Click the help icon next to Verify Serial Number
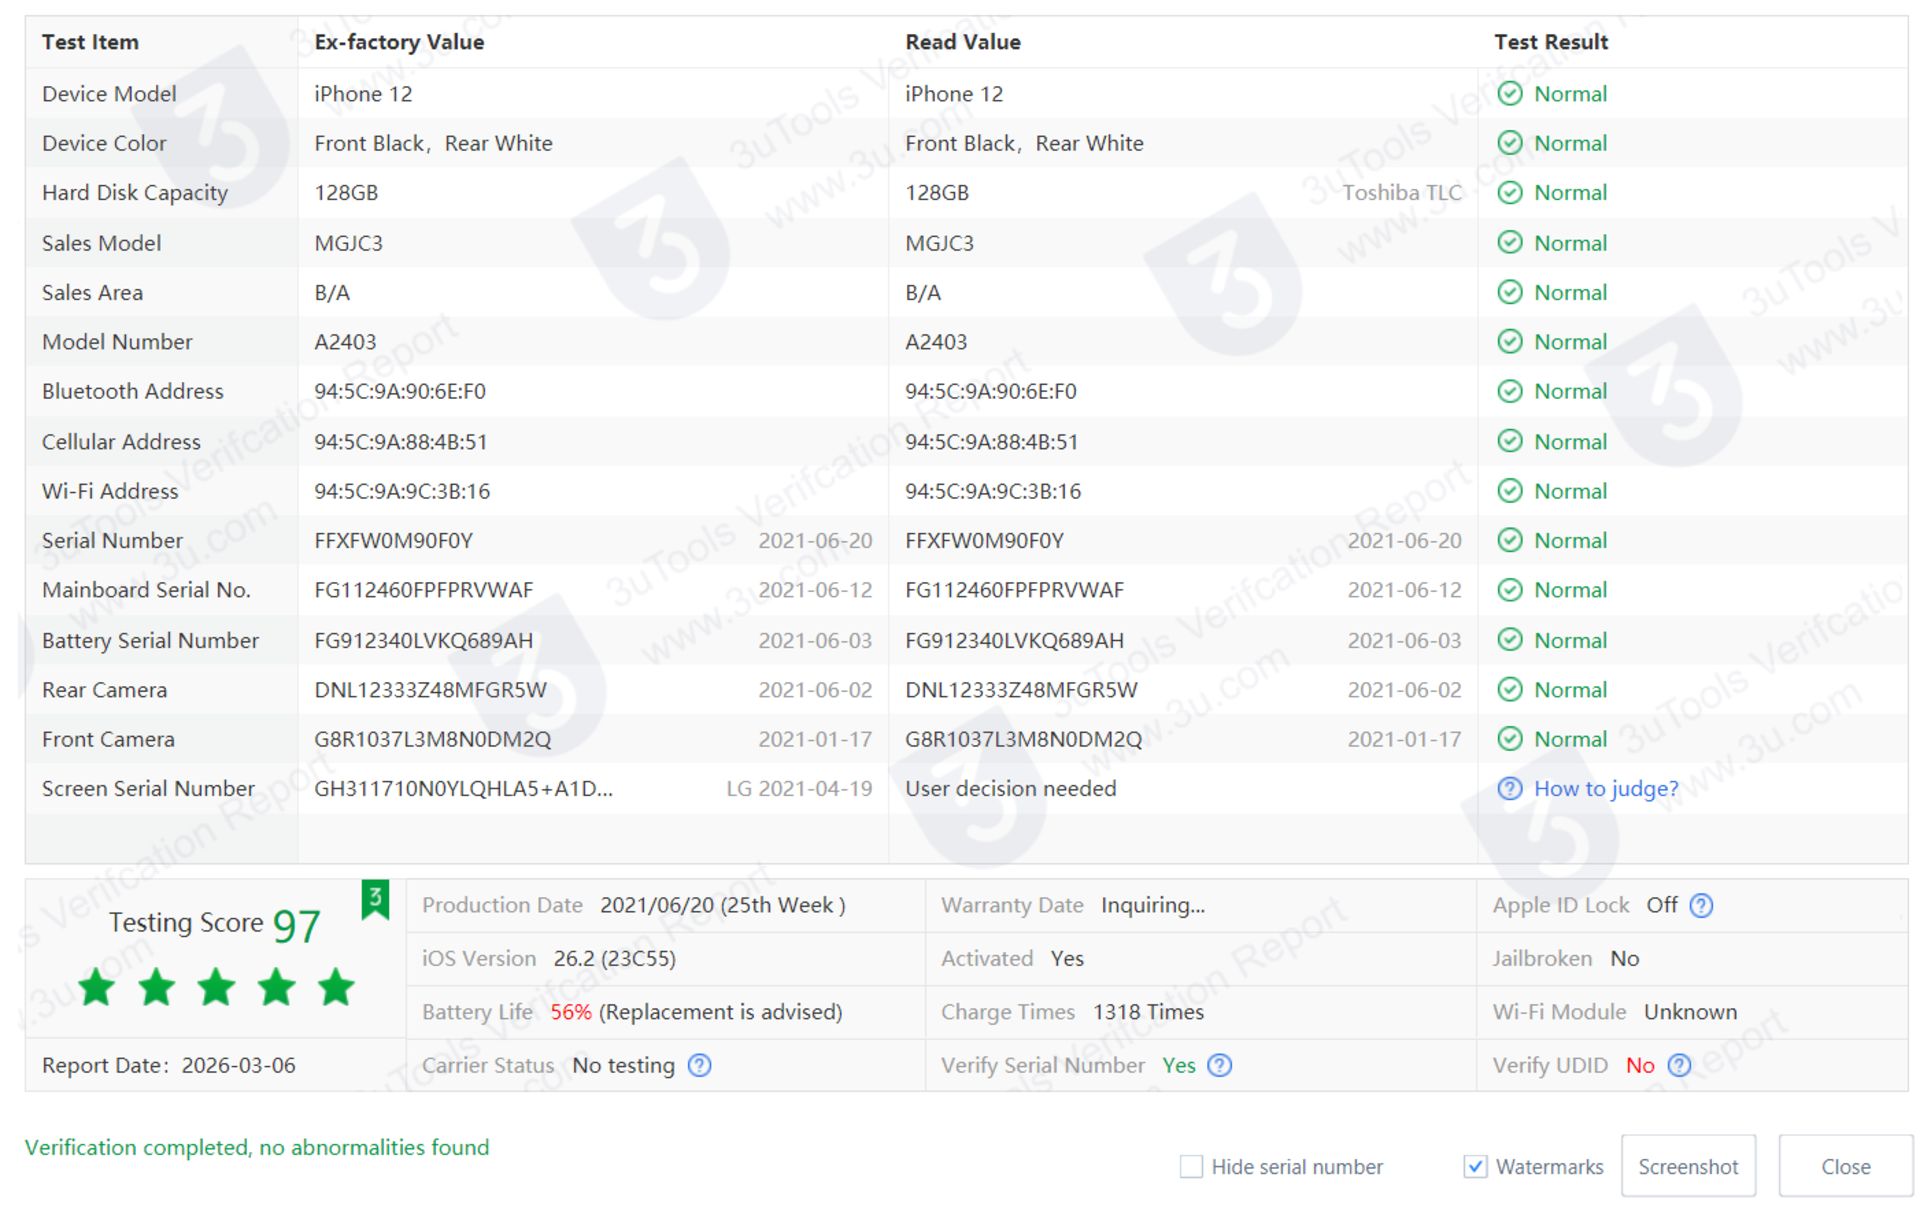Image resolution: width=1920 pixels, height=1207 pixels. (x=1219, y=1065)
